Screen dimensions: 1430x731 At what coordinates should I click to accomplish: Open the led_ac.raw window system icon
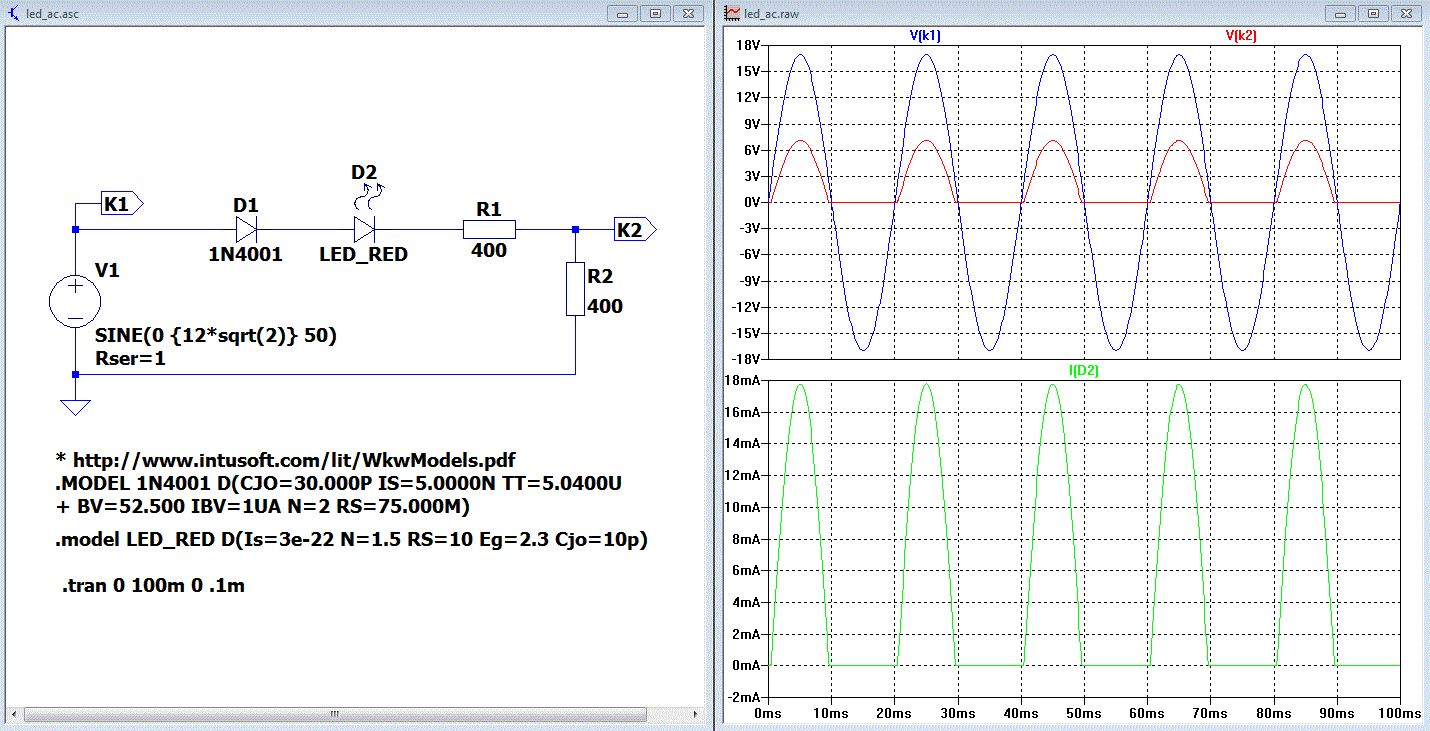click(732, 13)
